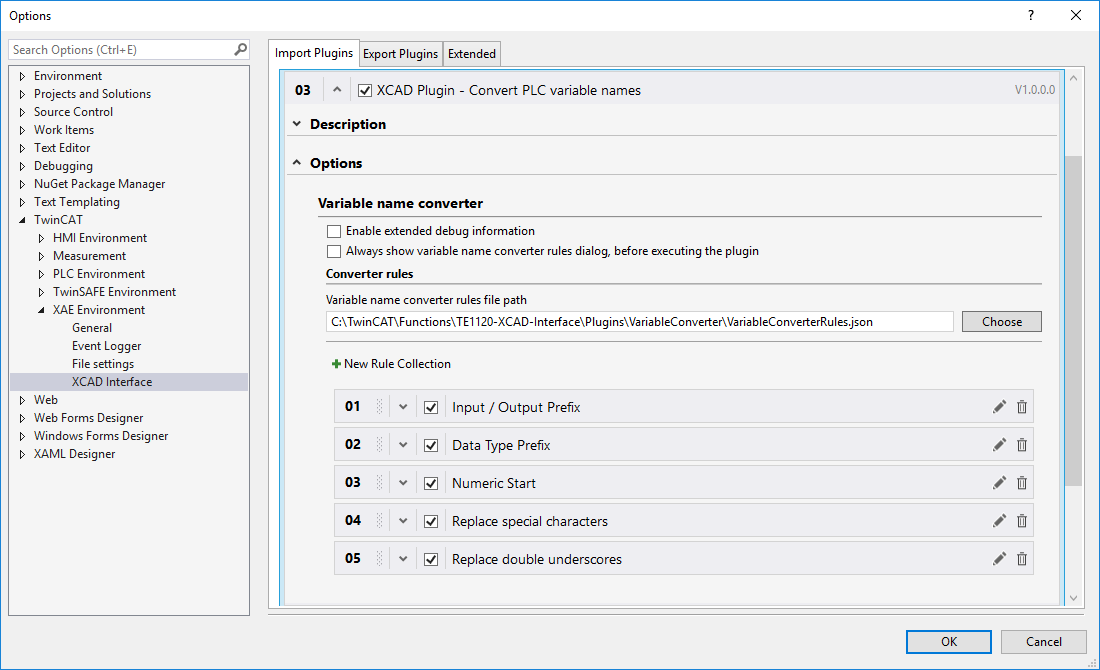Viewport: 1100px width, 670px height.
Task: Select File settings in the tree
Action: [x=102, y=363]
